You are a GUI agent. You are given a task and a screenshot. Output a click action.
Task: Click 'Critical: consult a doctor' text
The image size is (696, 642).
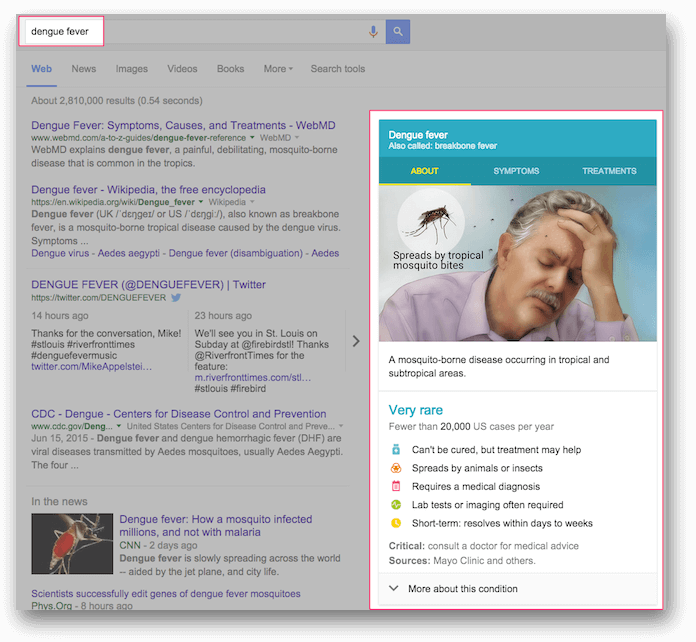pos(483,546)
